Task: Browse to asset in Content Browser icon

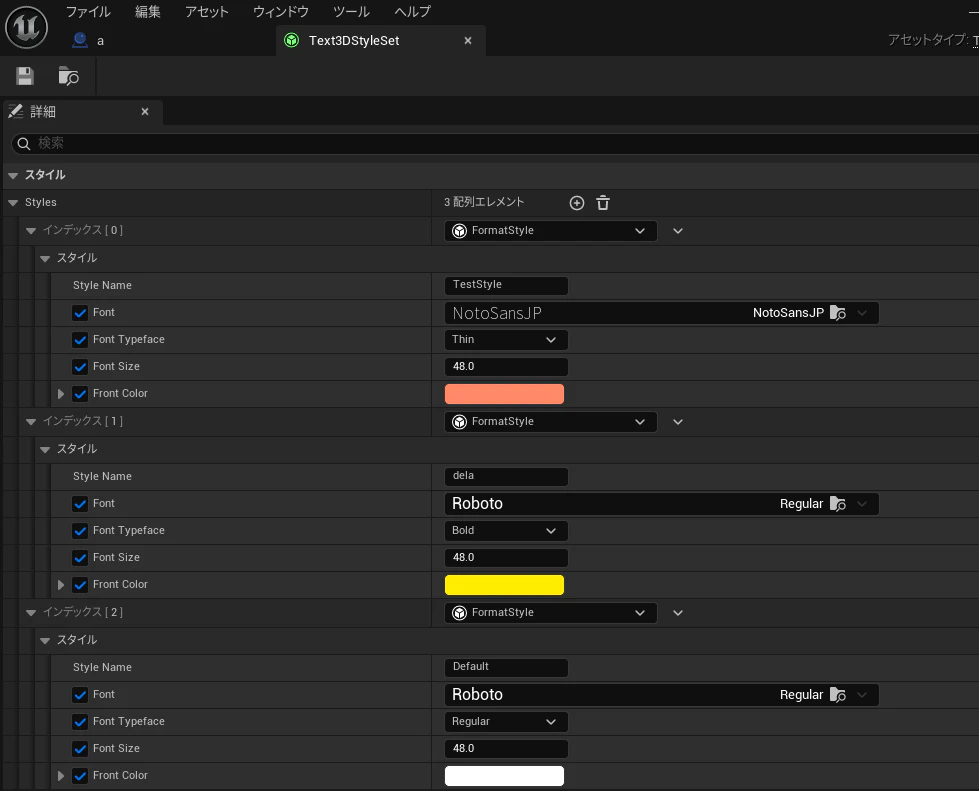Action: (x=68, y=76)
